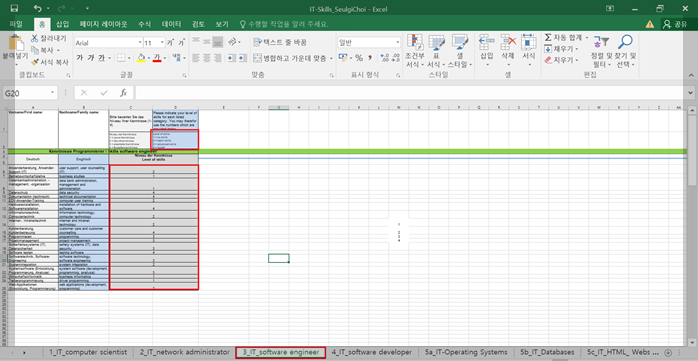Click the increase decimal icon
The image size is (698, 361).
pyautogui.click(x=385, y=58)
